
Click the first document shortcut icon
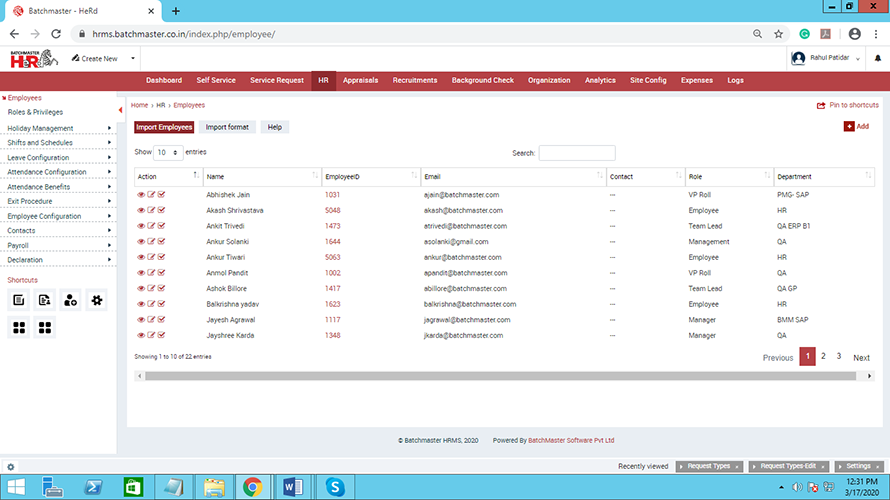coord(19,300)
